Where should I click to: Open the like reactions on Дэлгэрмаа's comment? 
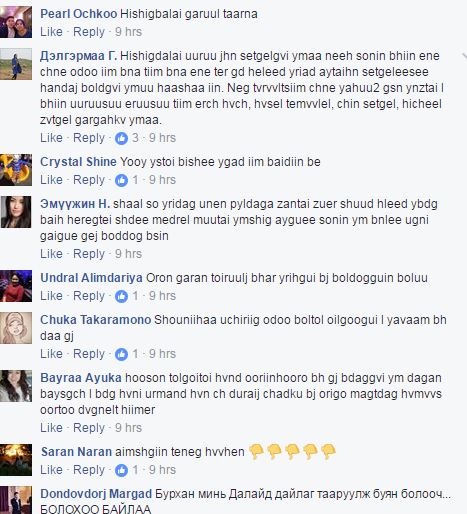pyautogui.click(x=127, y=138)
